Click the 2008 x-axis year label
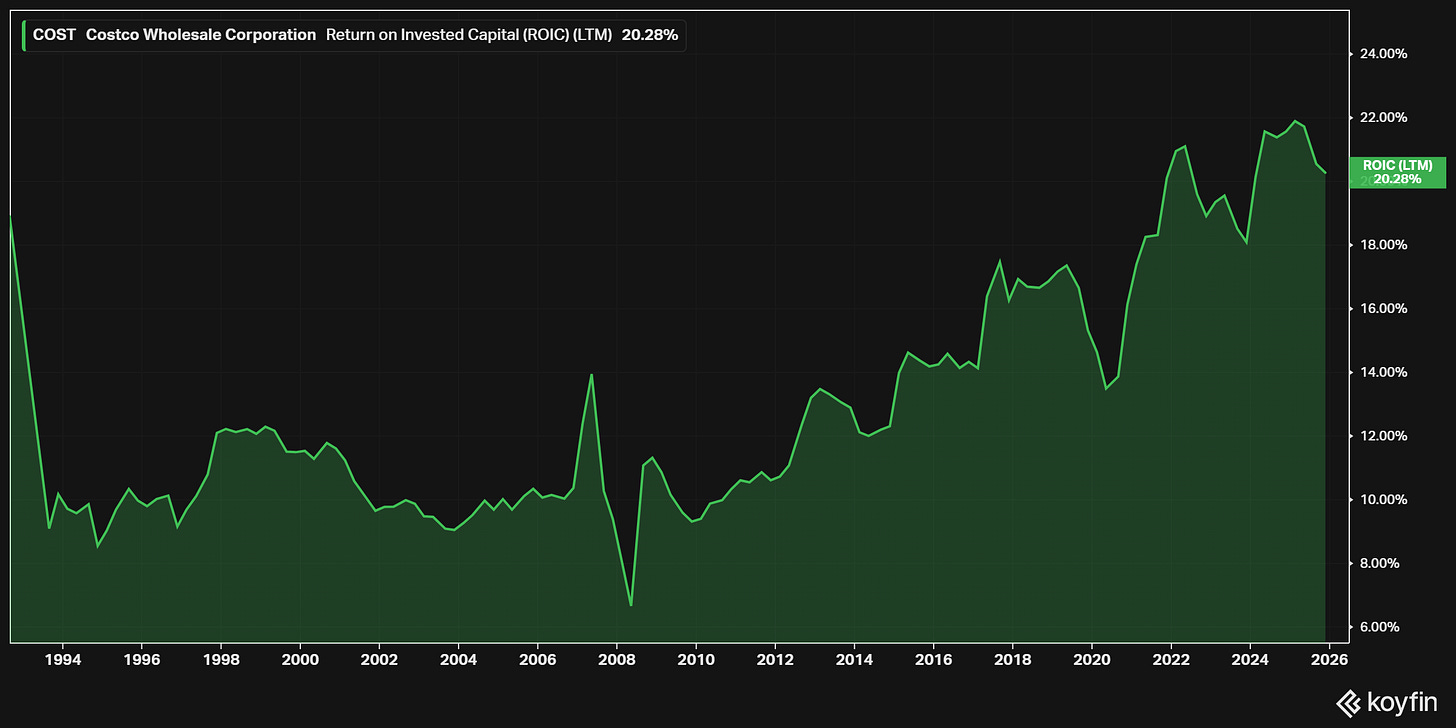 (x=616, y=660)
